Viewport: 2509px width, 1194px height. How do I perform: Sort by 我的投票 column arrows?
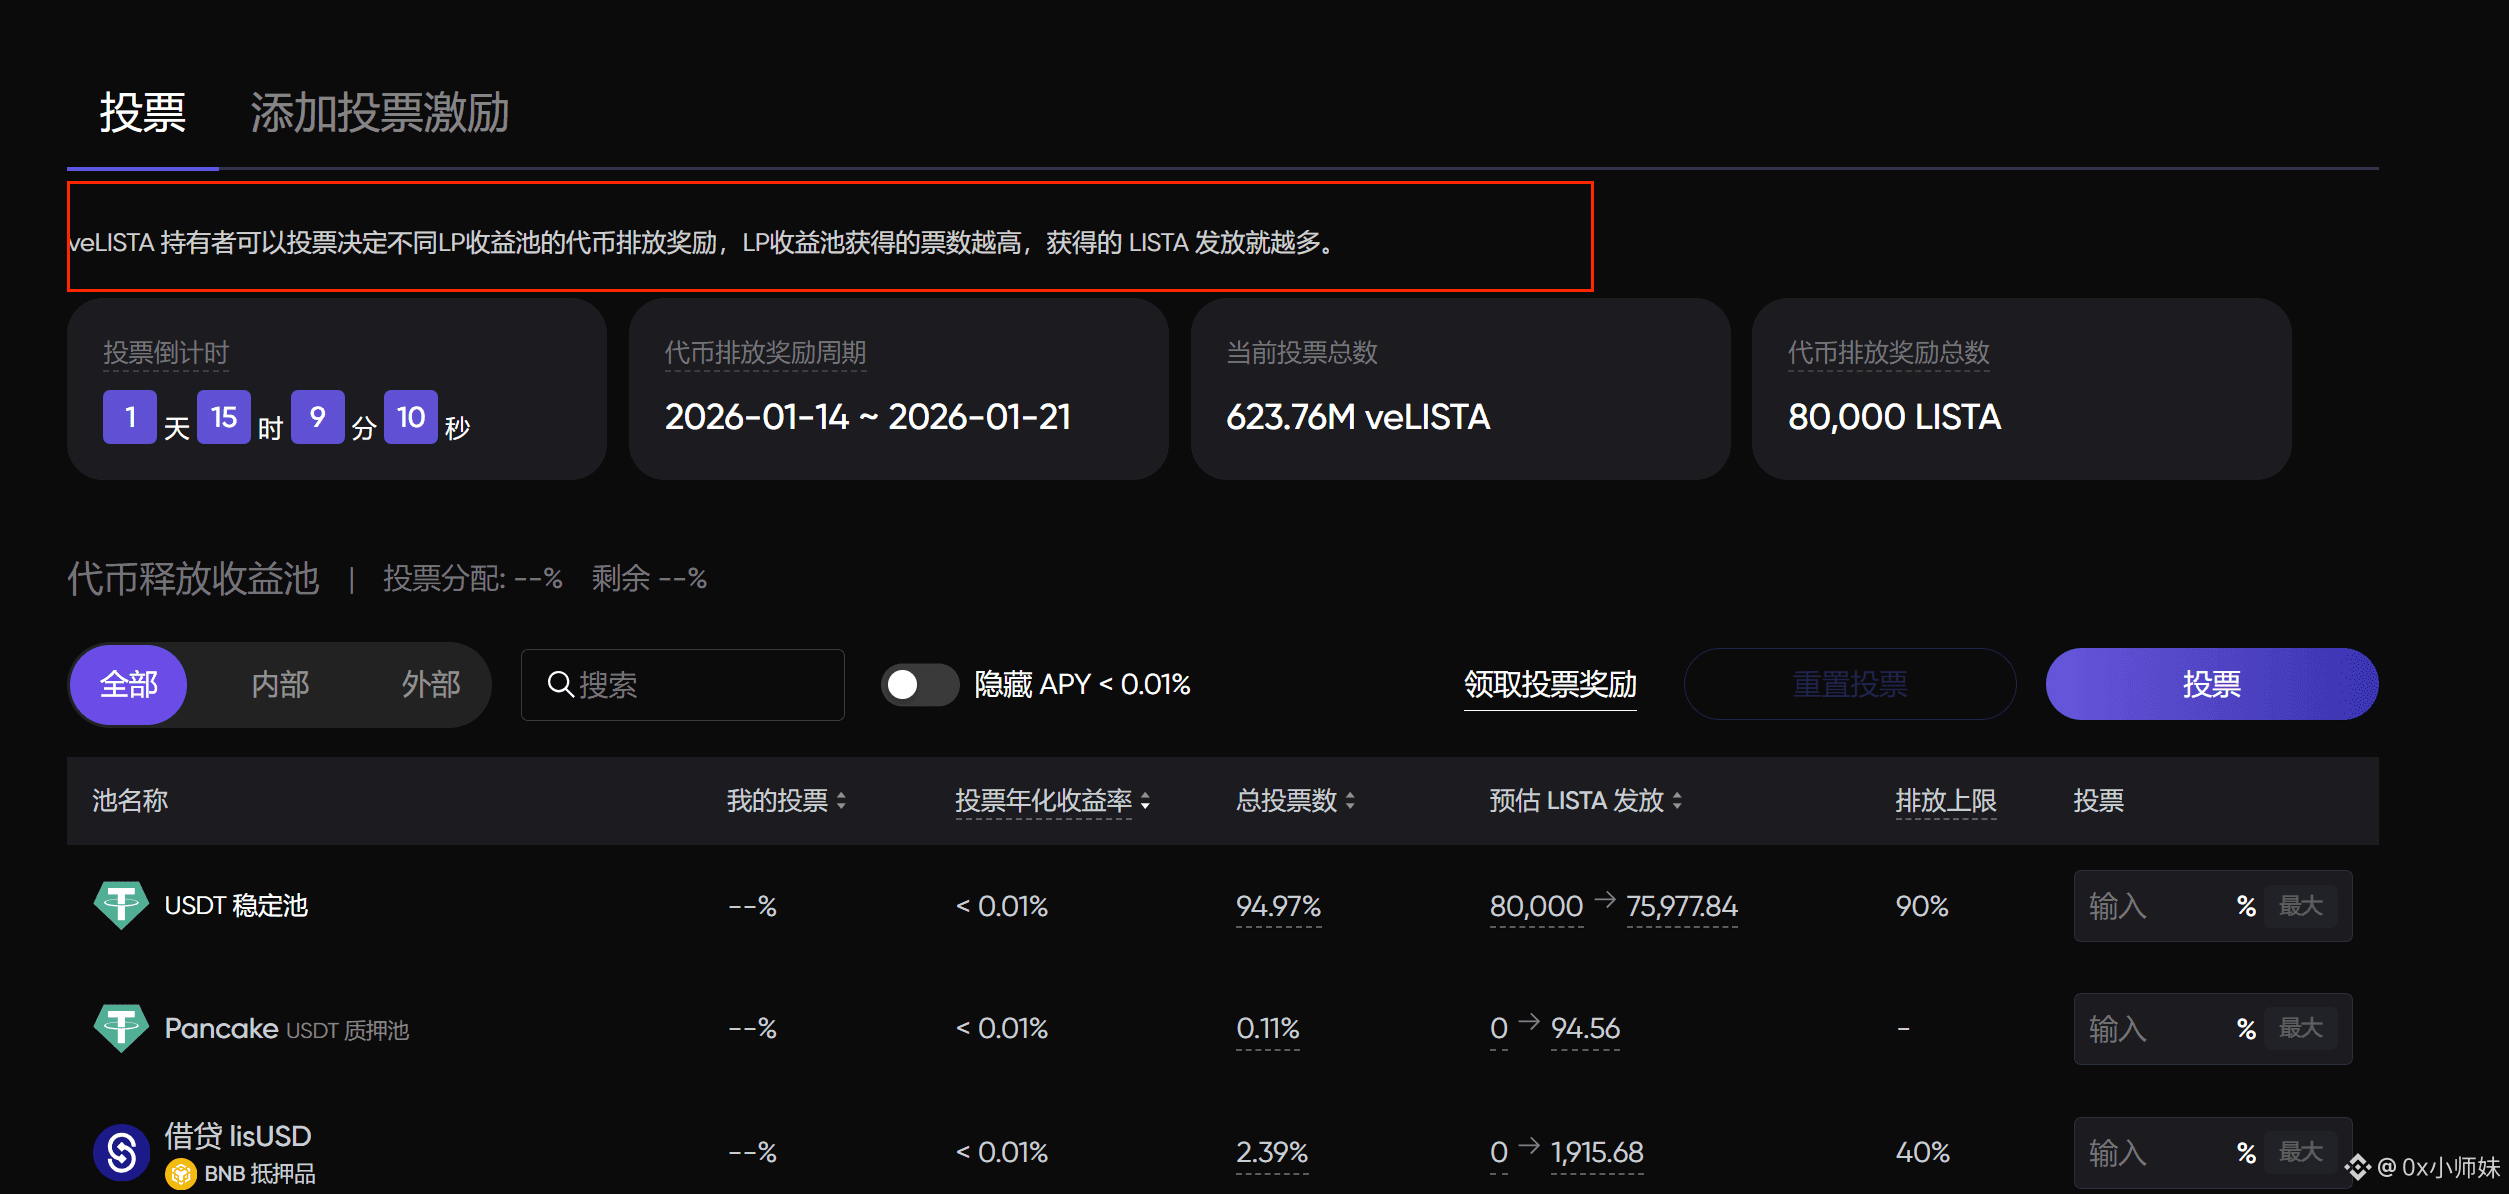tap(841, 801)
